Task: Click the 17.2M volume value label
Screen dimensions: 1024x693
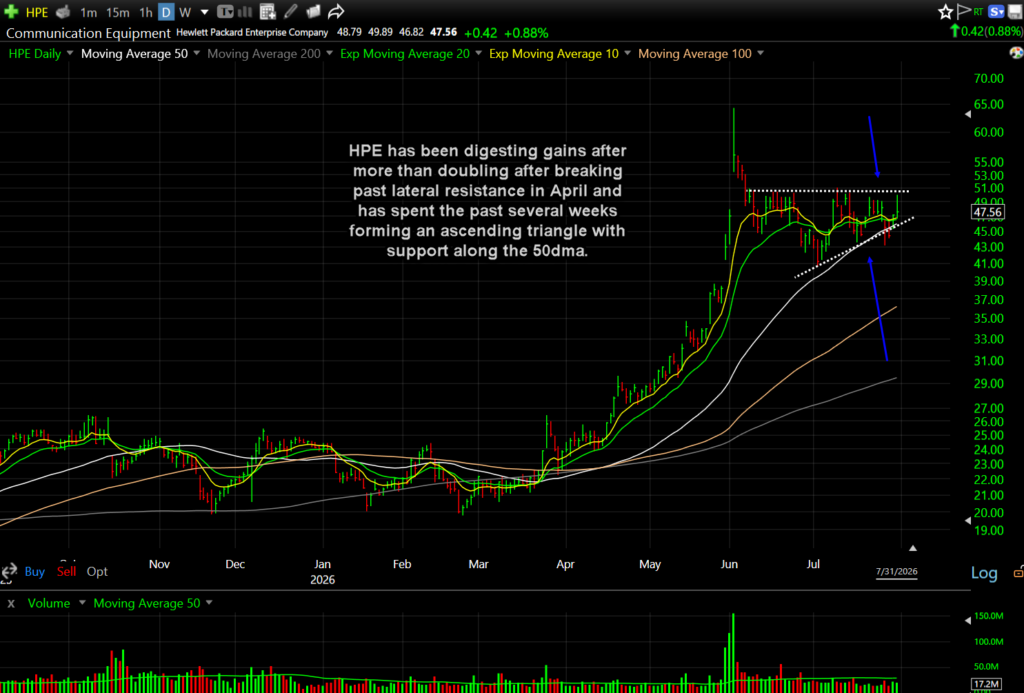Action: point(987,685)
